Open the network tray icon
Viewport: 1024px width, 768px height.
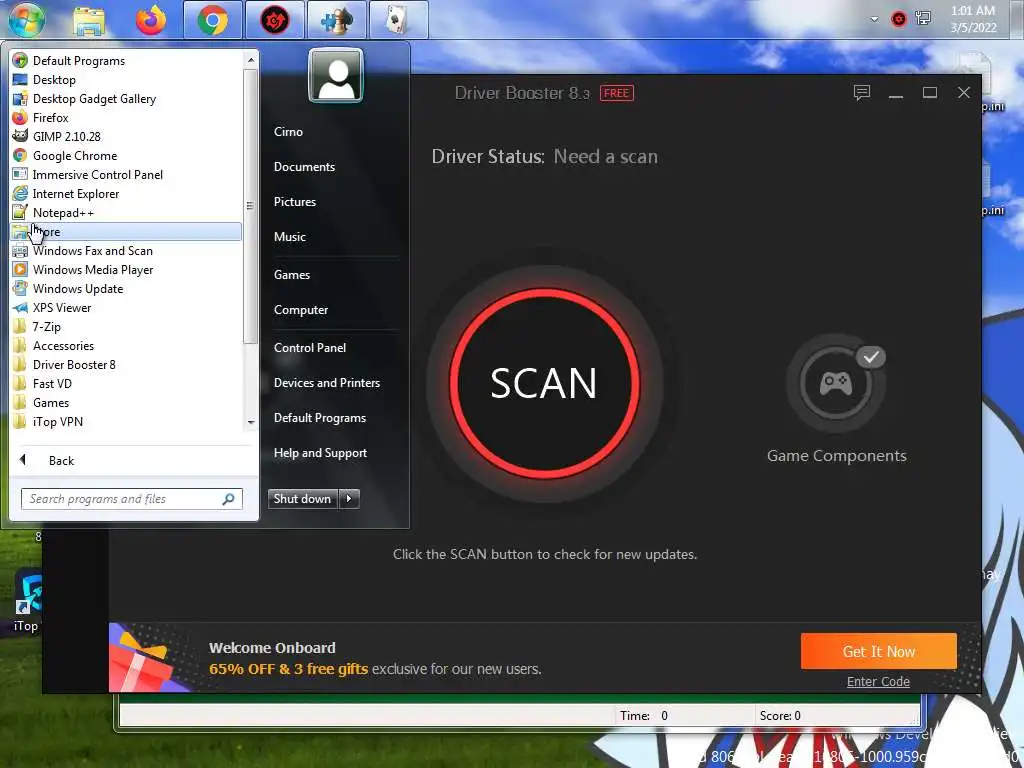(x=923, y=18)
